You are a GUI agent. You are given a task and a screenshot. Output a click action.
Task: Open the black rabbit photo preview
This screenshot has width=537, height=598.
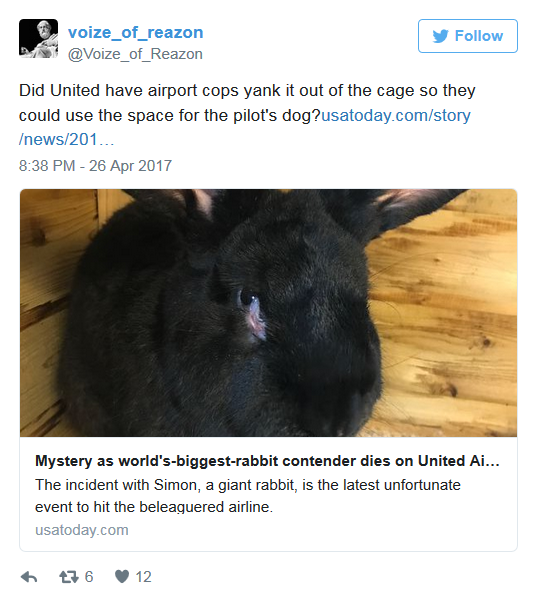click(x=268, y=313)
